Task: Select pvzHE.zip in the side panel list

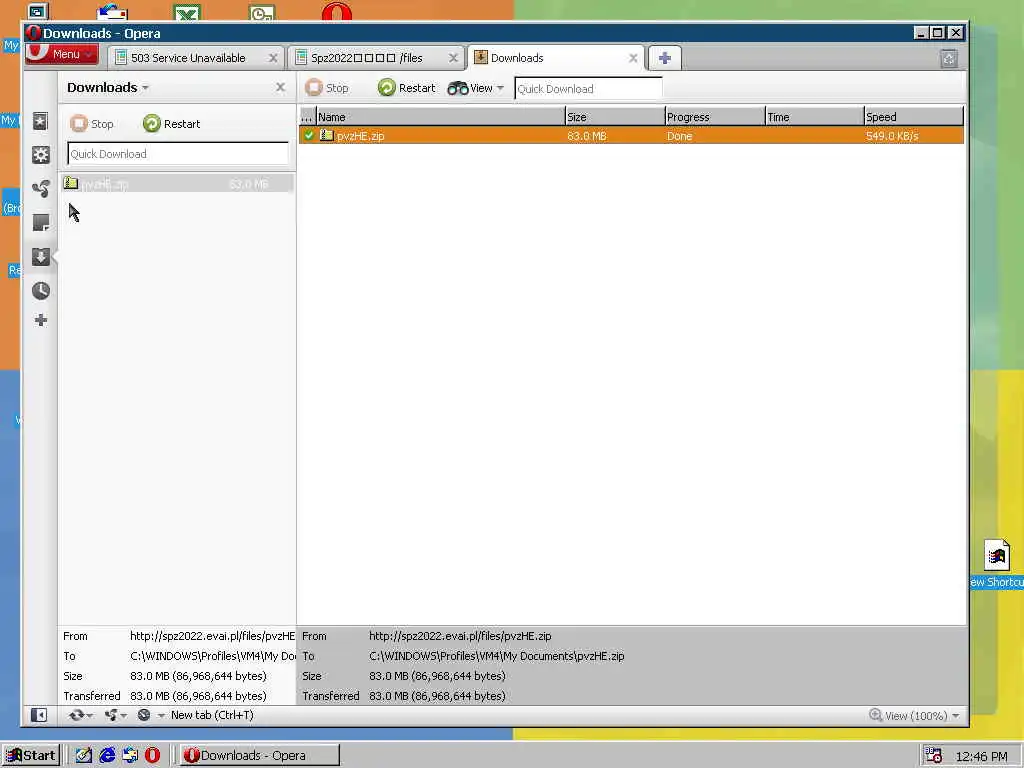Action: point(178,184)
